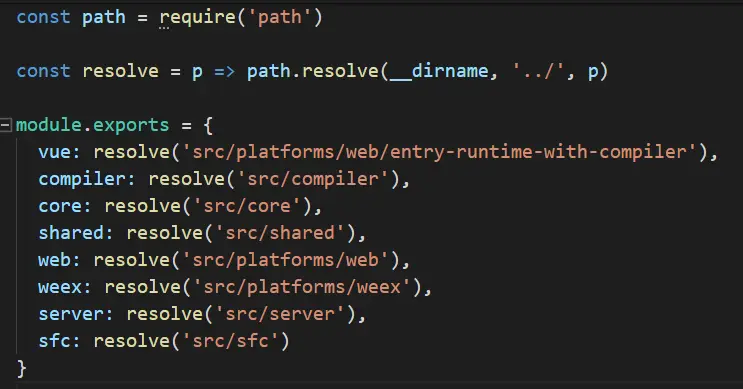Click the 'module' keyword

[49, 126]
